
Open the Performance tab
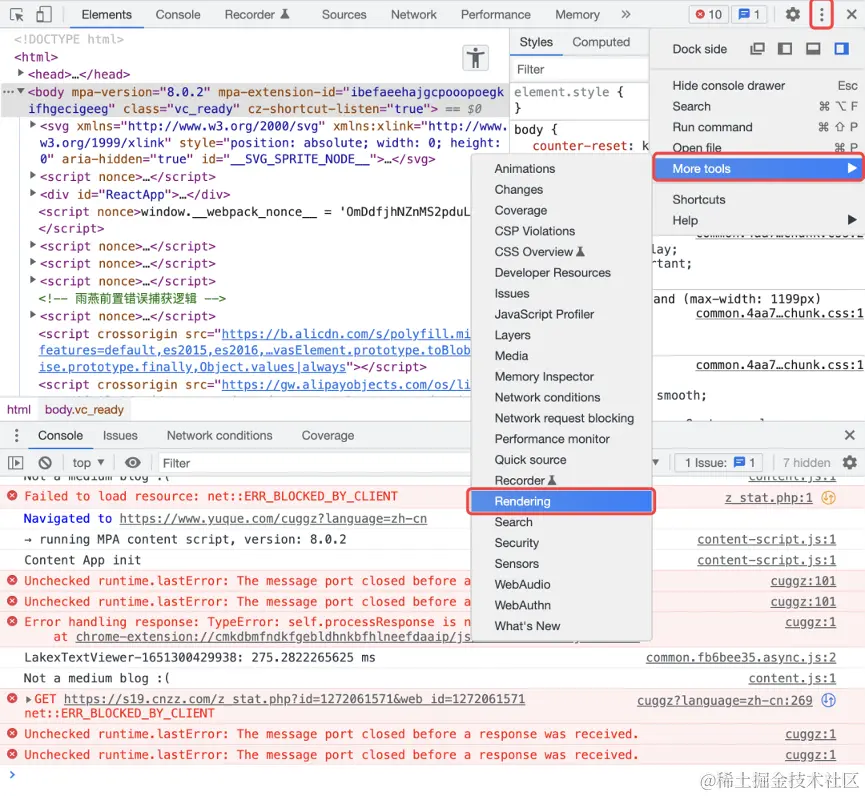pyautogui.click(x=495, y=14)
